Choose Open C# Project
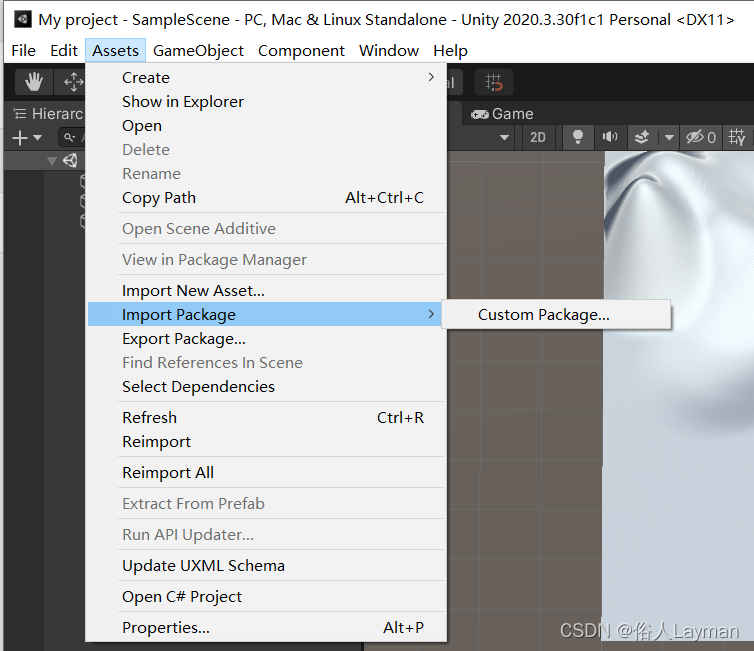The image size is (754, 651). 264,597
